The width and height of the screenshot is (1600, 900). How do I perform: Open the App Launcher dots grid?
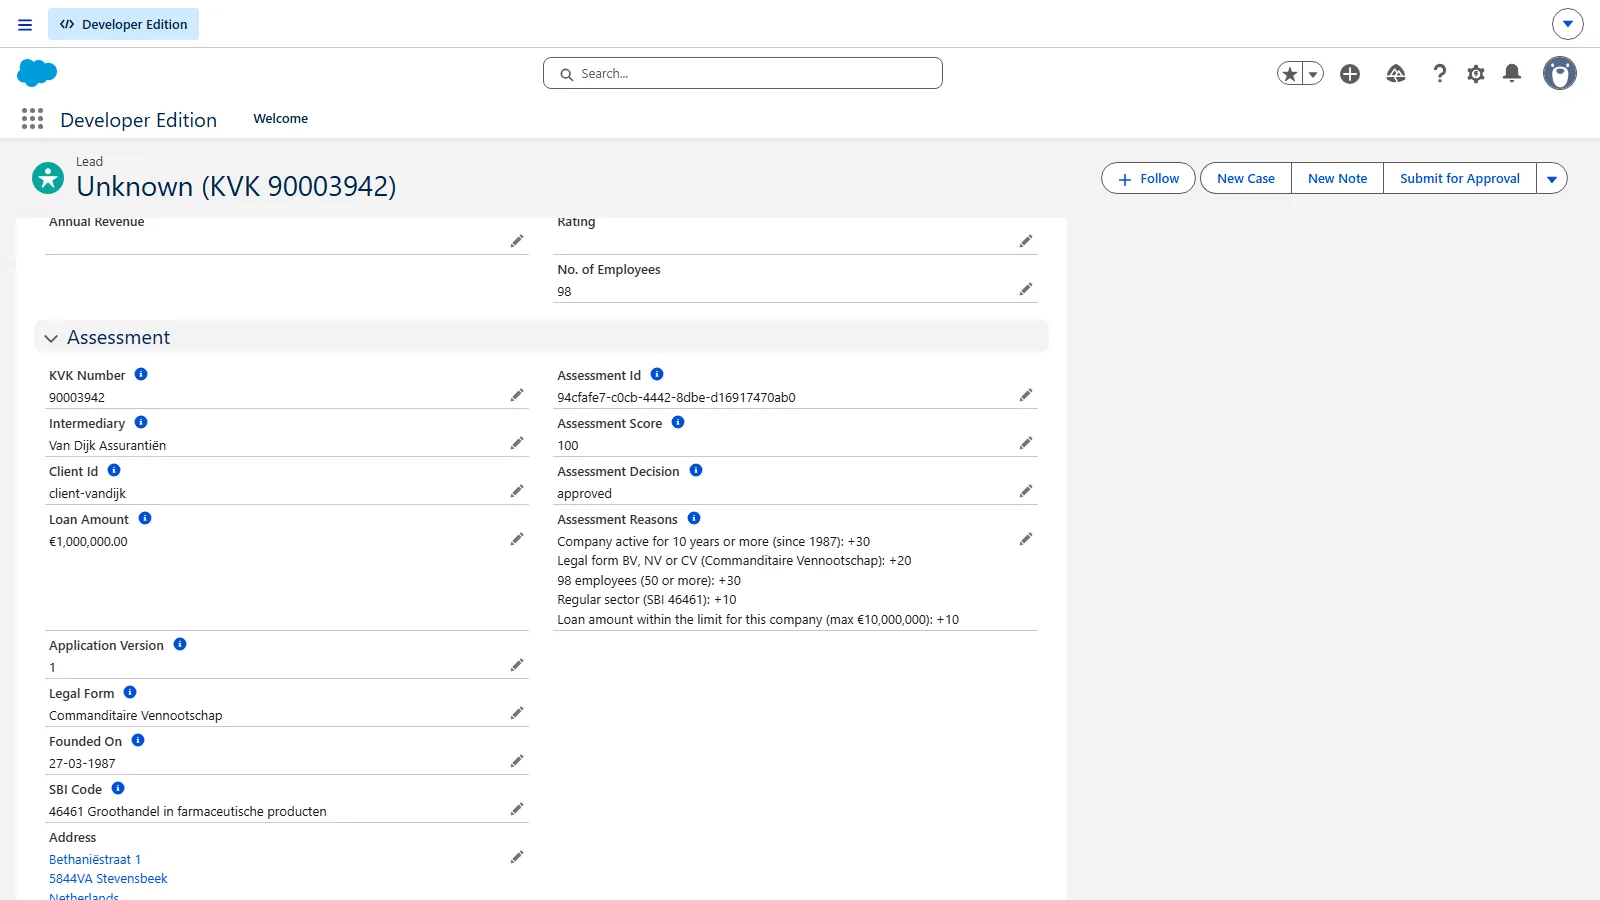pos(32,119)
